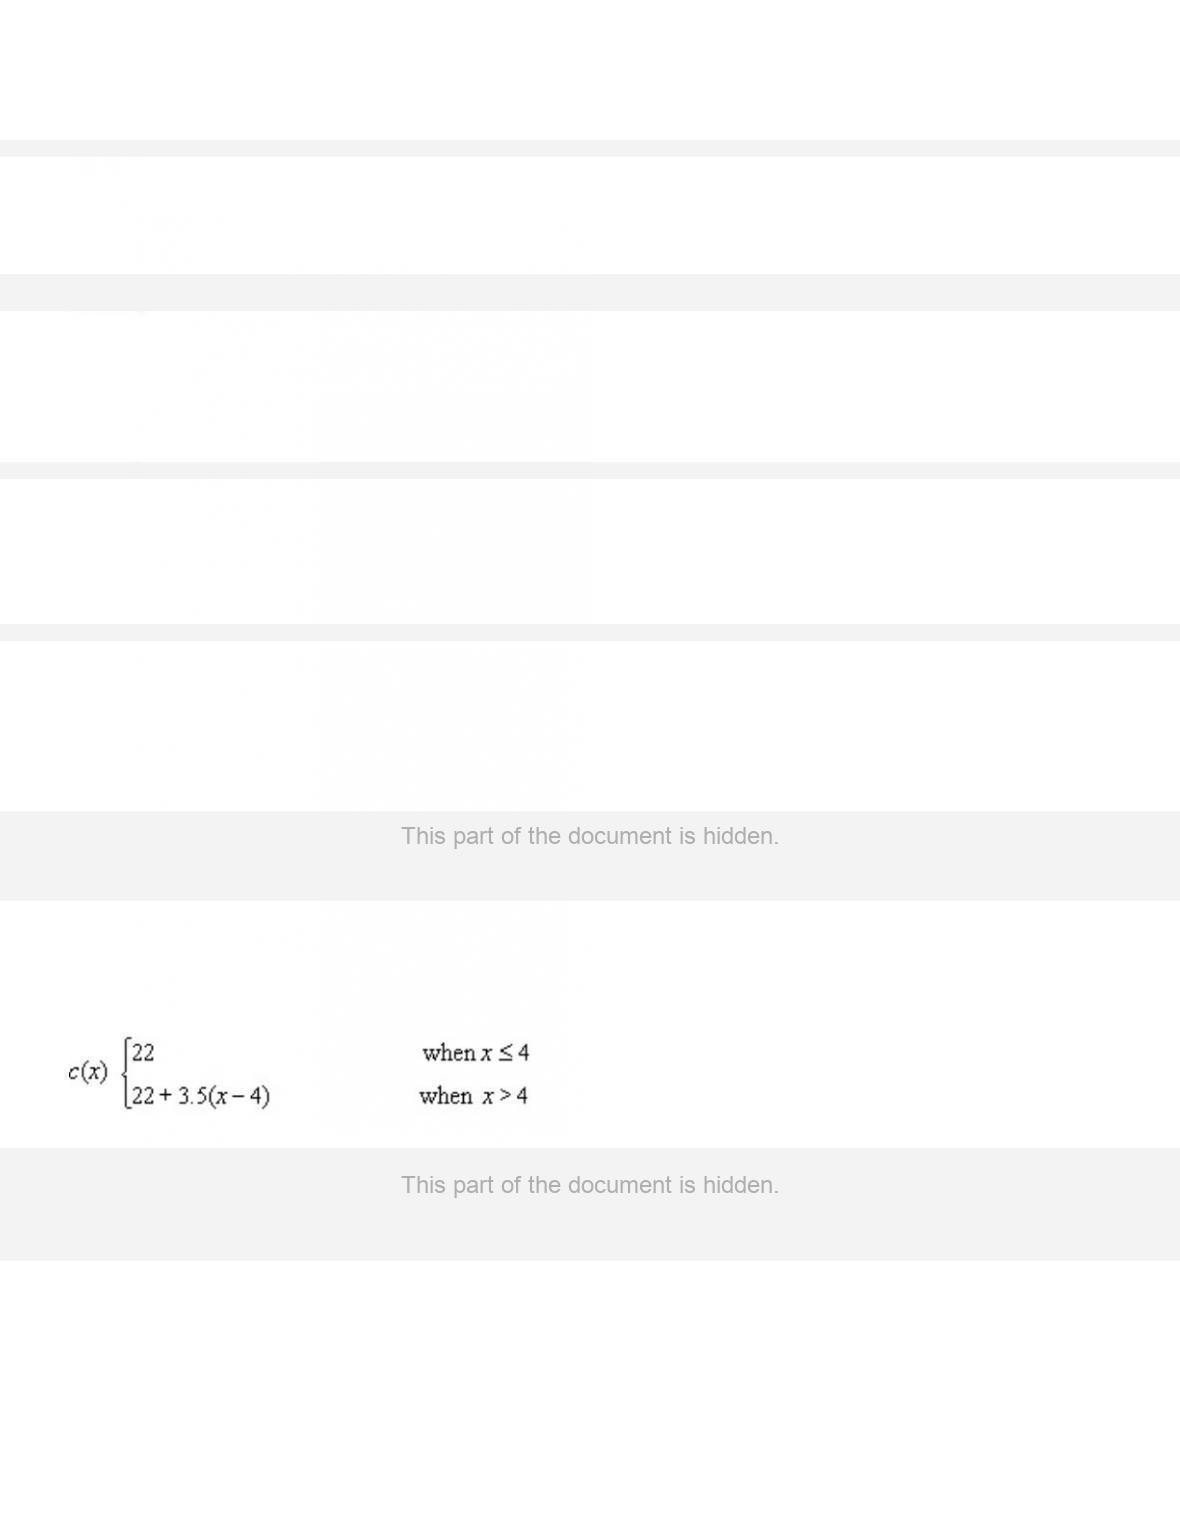Click the condition 'when x ≤ 4'
This screenshot has width=1180, height=1527.
(x=476, y=1053)
